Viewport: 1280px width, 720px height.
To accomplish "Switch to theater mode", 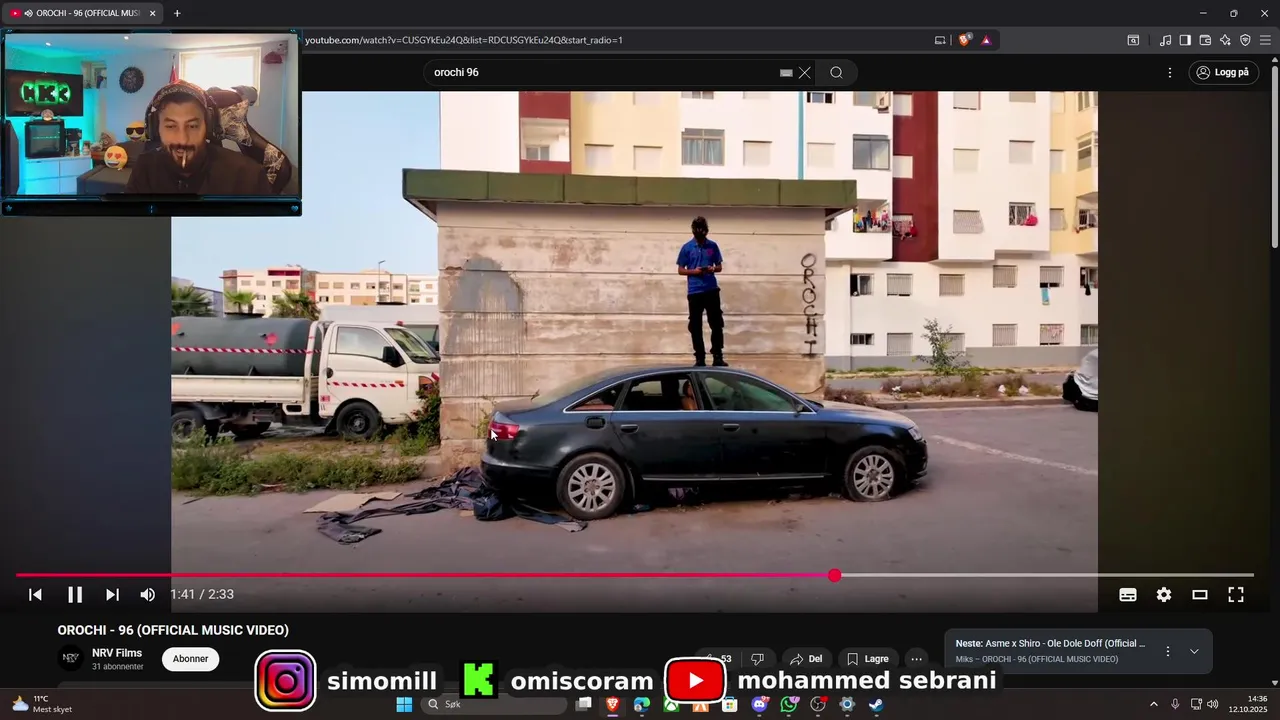I will click(1200, 594).
